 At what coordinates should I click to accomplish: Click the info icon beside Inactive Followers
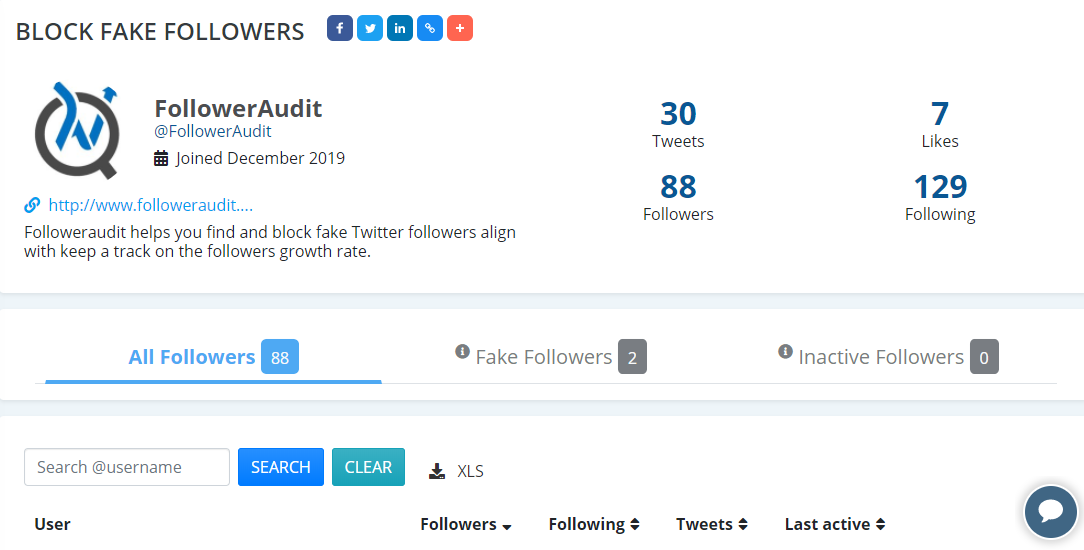(785, 351)
